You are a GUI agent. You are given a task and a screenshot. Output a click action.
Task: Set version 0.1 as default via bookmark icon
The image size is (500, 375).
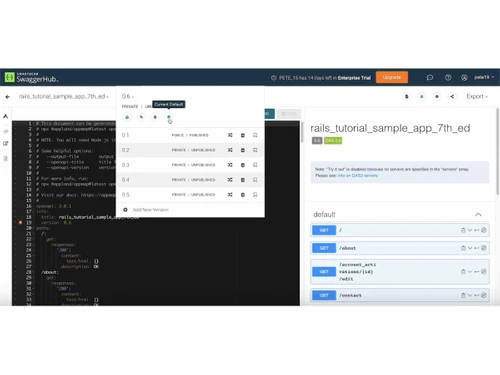255,135
